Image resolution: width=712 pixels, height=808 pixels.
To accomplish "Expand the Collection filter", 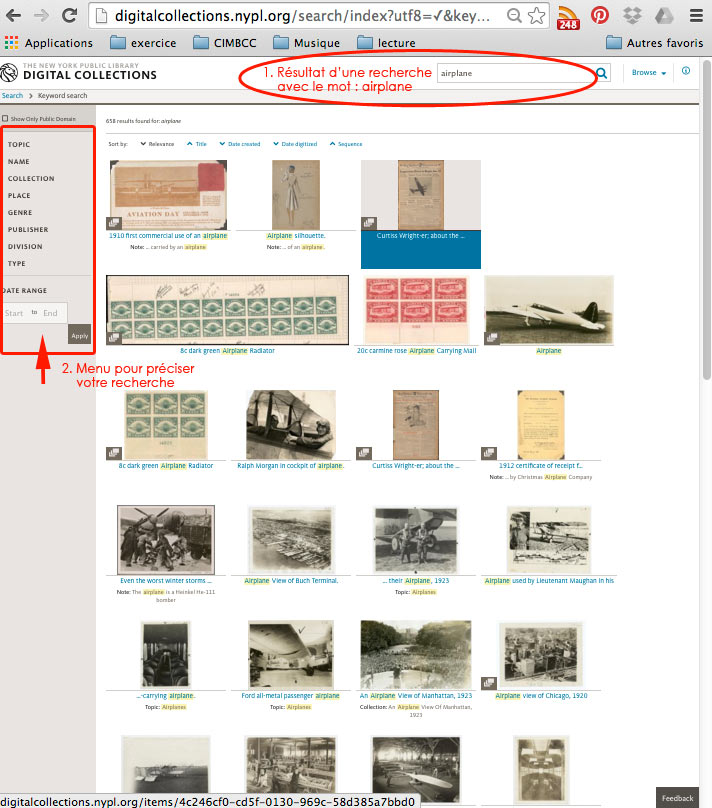I will click(31, 179).
